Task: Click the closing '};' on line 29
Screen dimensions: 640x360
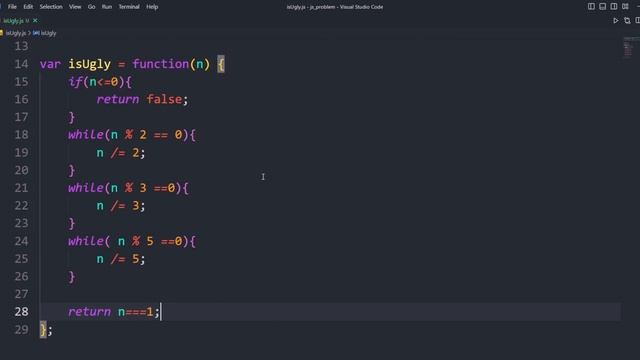Action: tap(46, 330)
